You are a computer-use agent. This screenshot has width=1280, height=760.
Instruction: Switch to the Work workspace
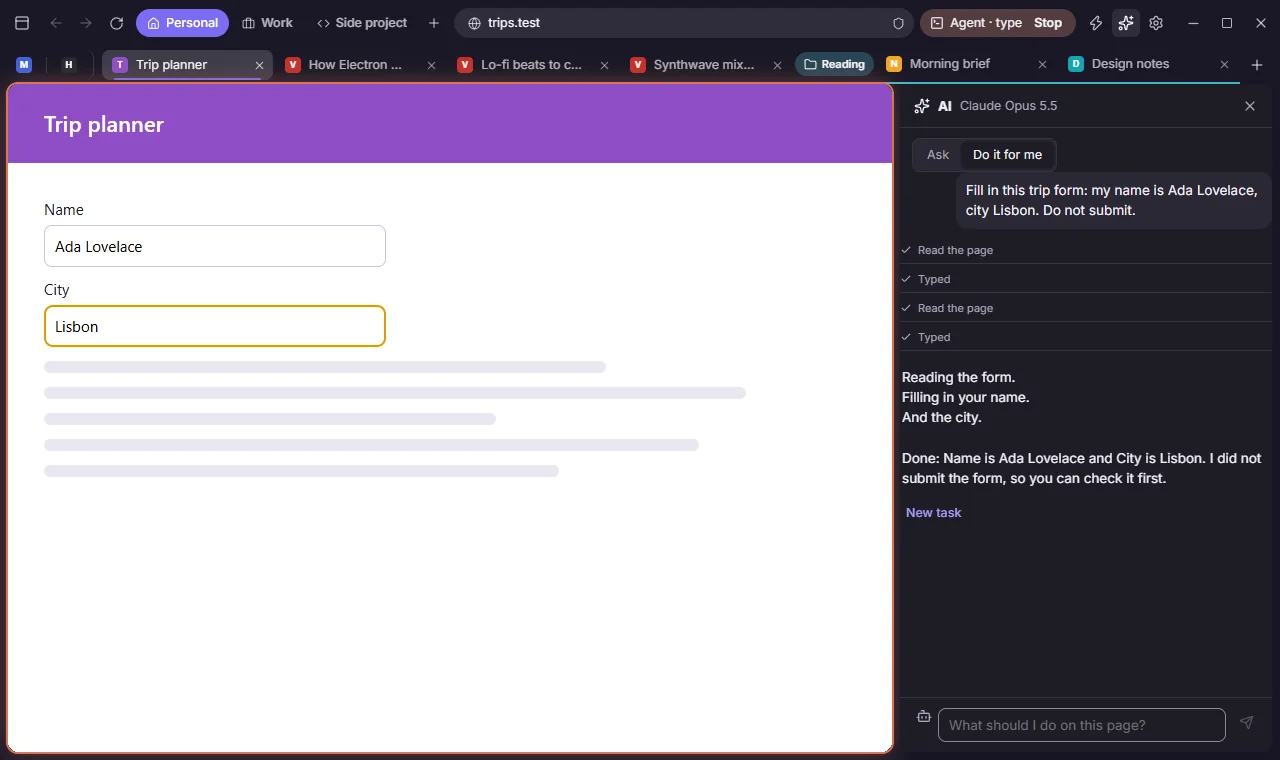pyautogui.click(x=267, y=23)
